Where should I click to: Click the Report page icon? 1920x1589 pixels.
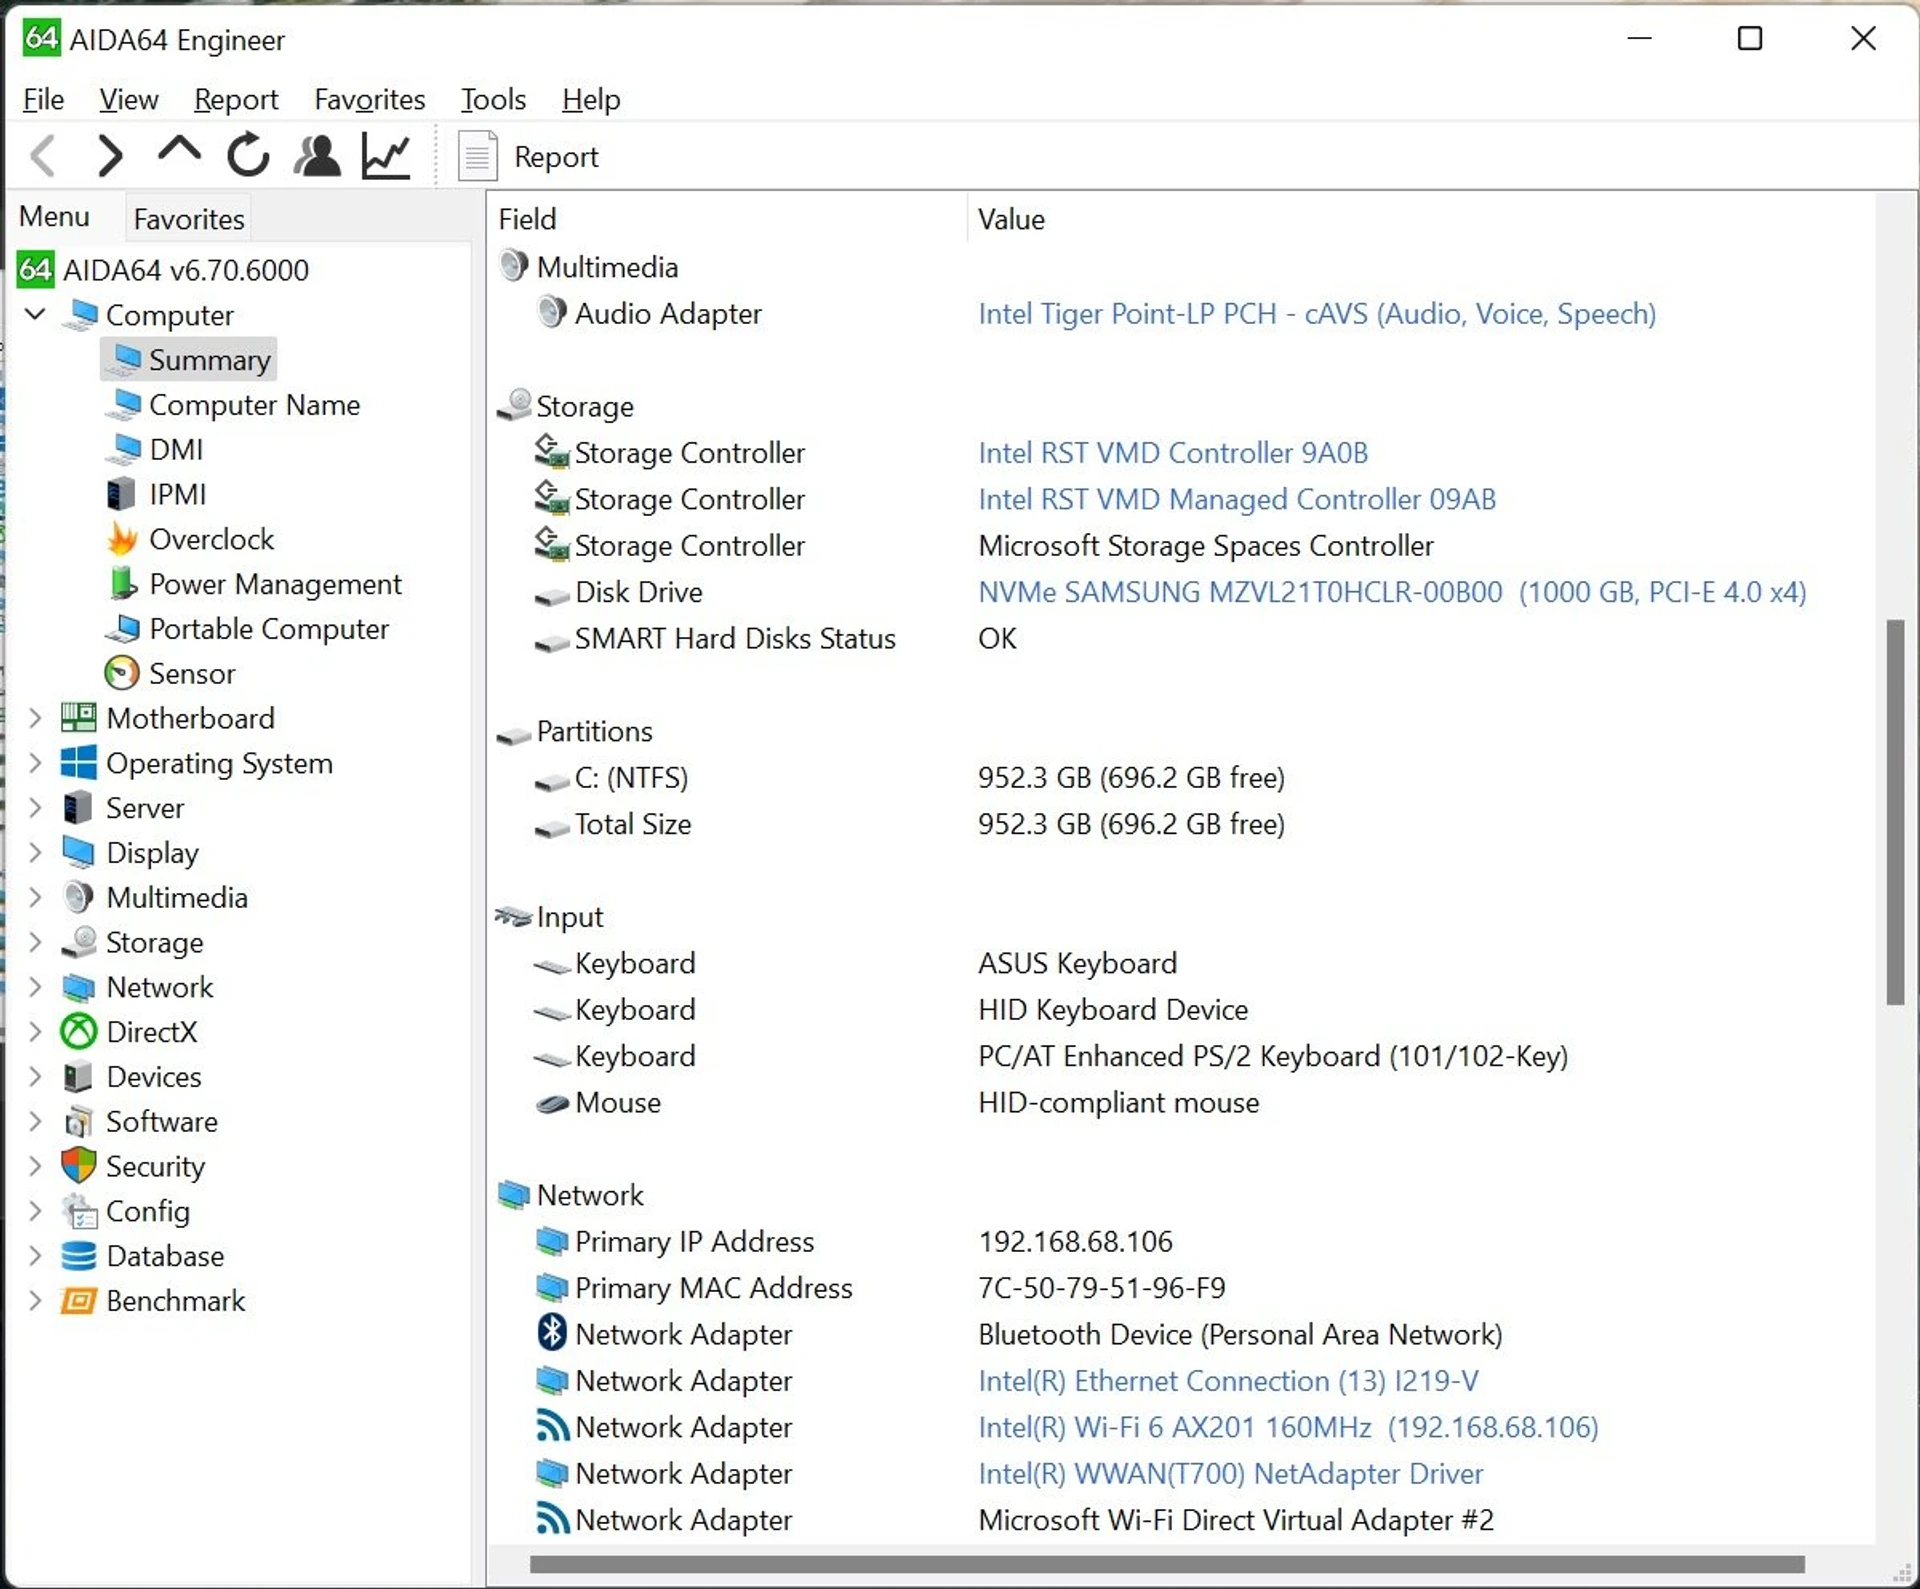(x=477, y=156)
